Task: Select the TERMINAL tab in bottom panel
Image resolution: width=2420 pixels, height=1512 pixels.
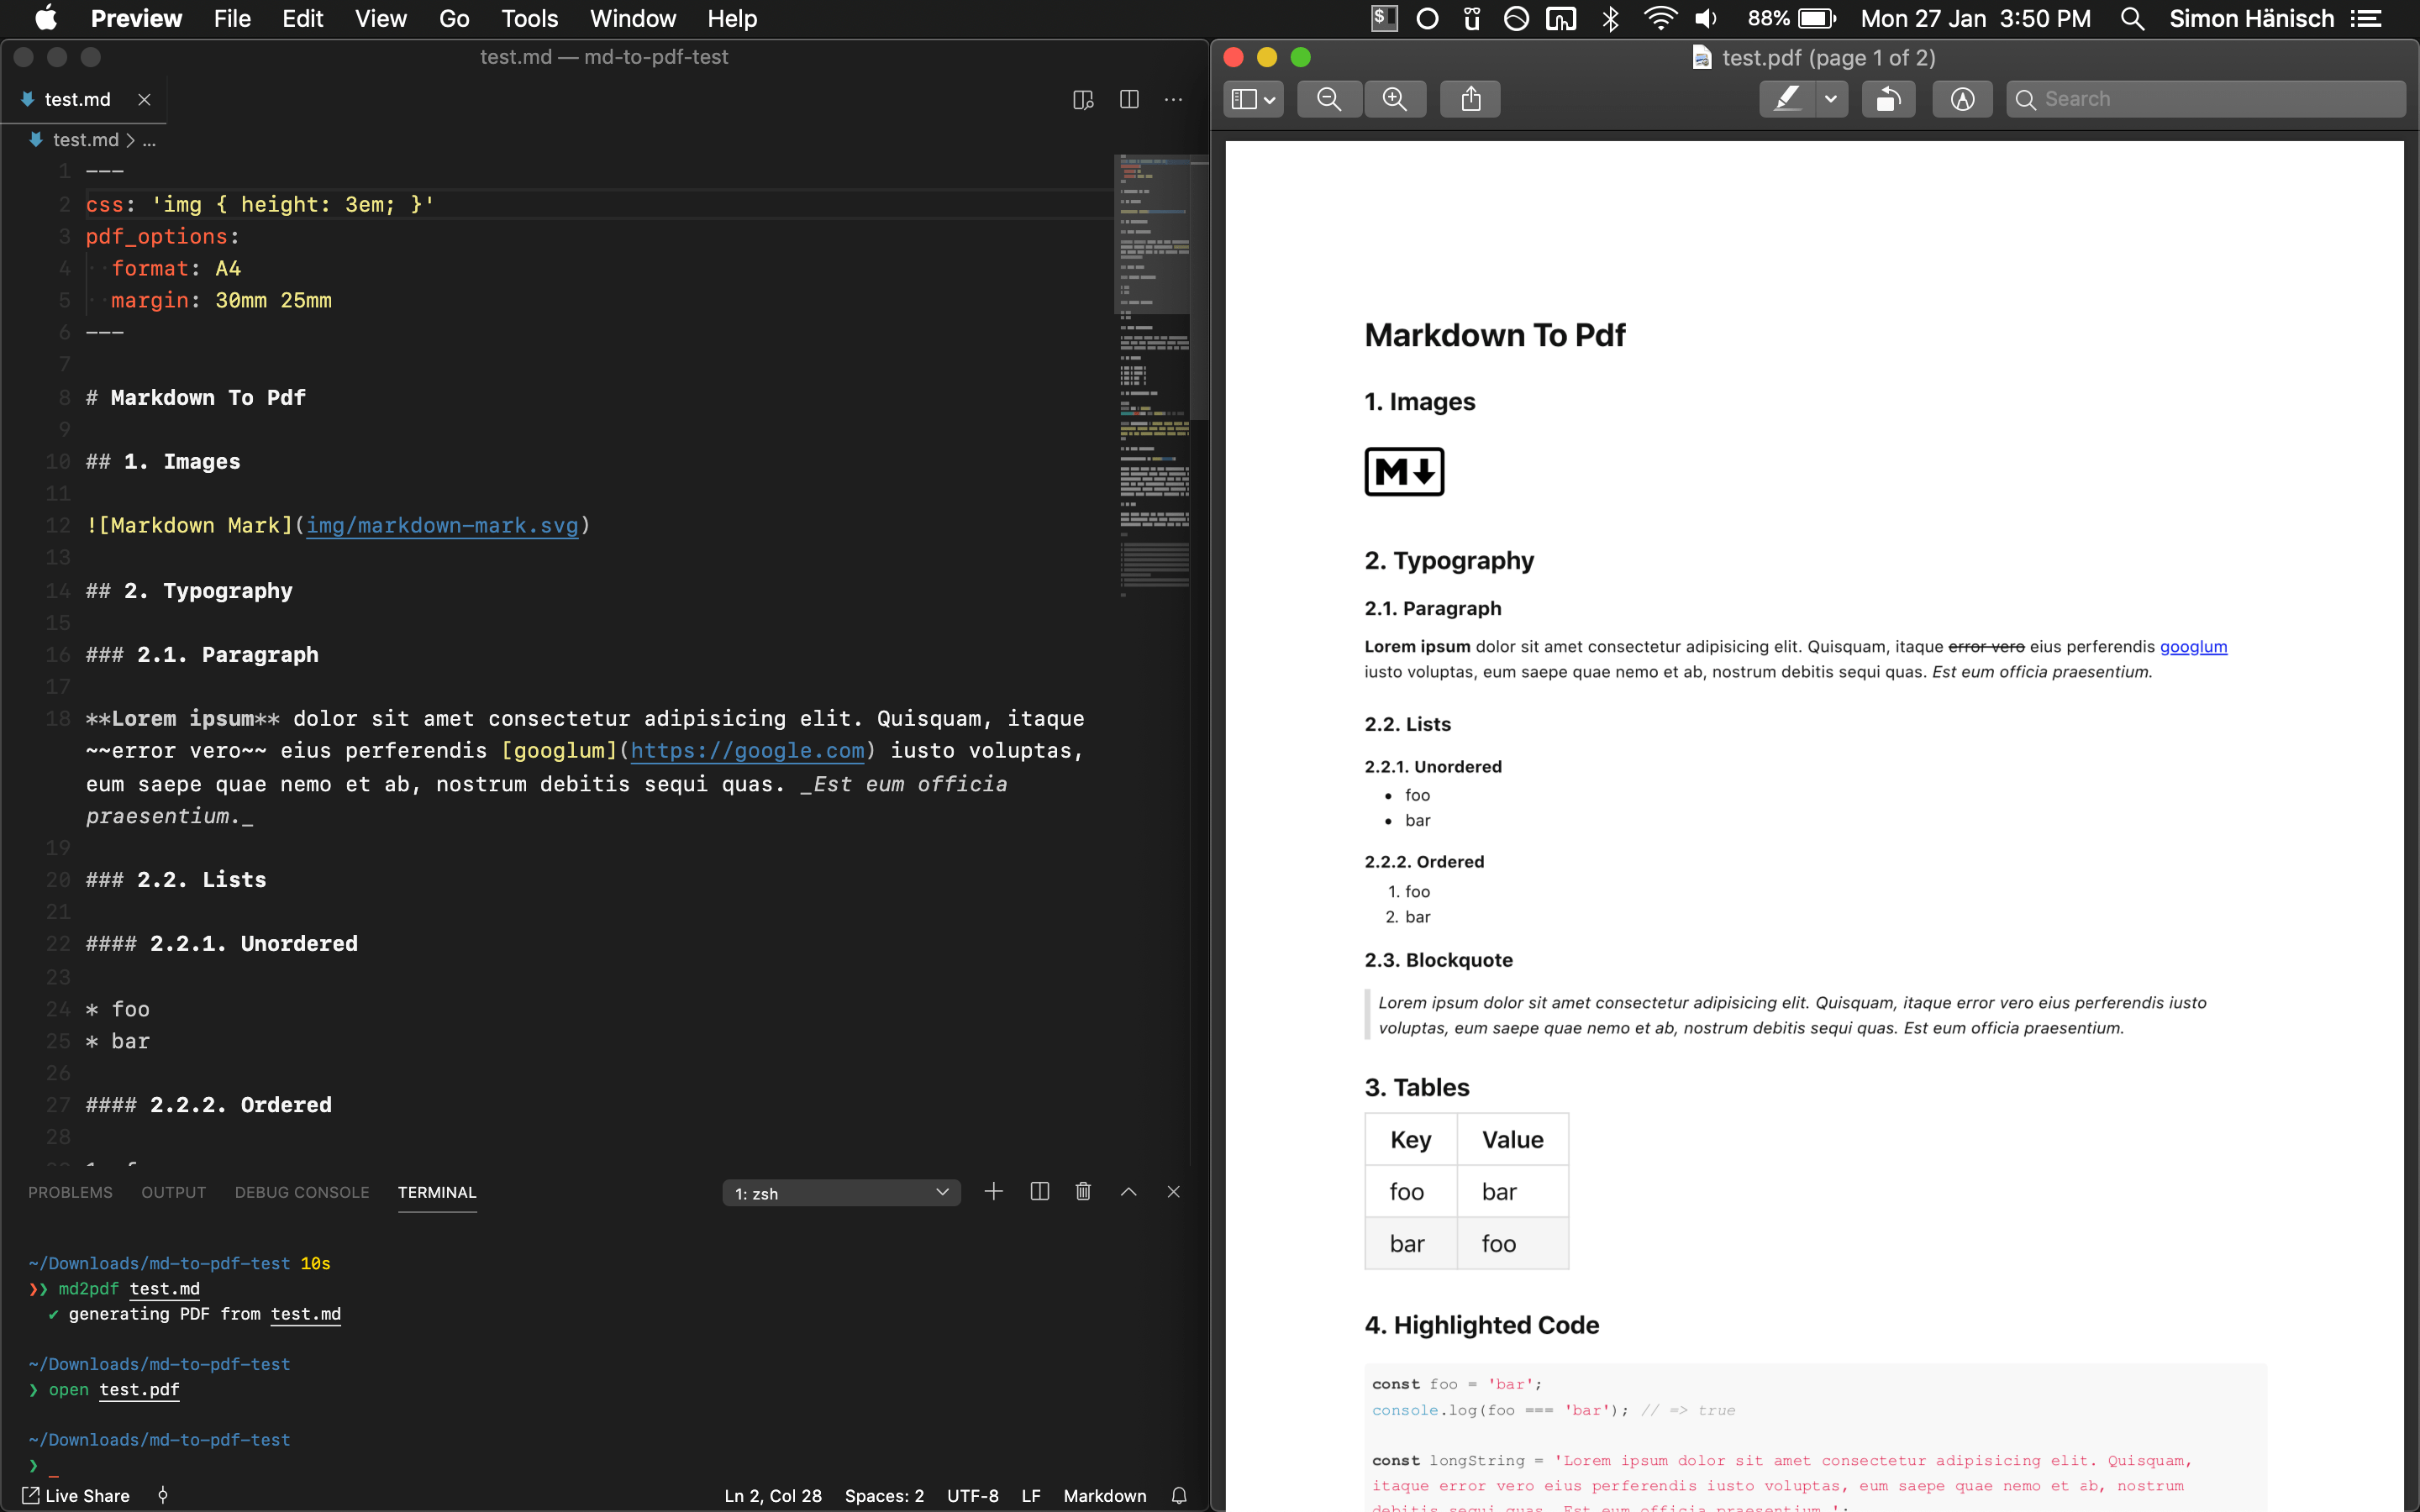Action: pyautogui.click(x=437, y=1191)
